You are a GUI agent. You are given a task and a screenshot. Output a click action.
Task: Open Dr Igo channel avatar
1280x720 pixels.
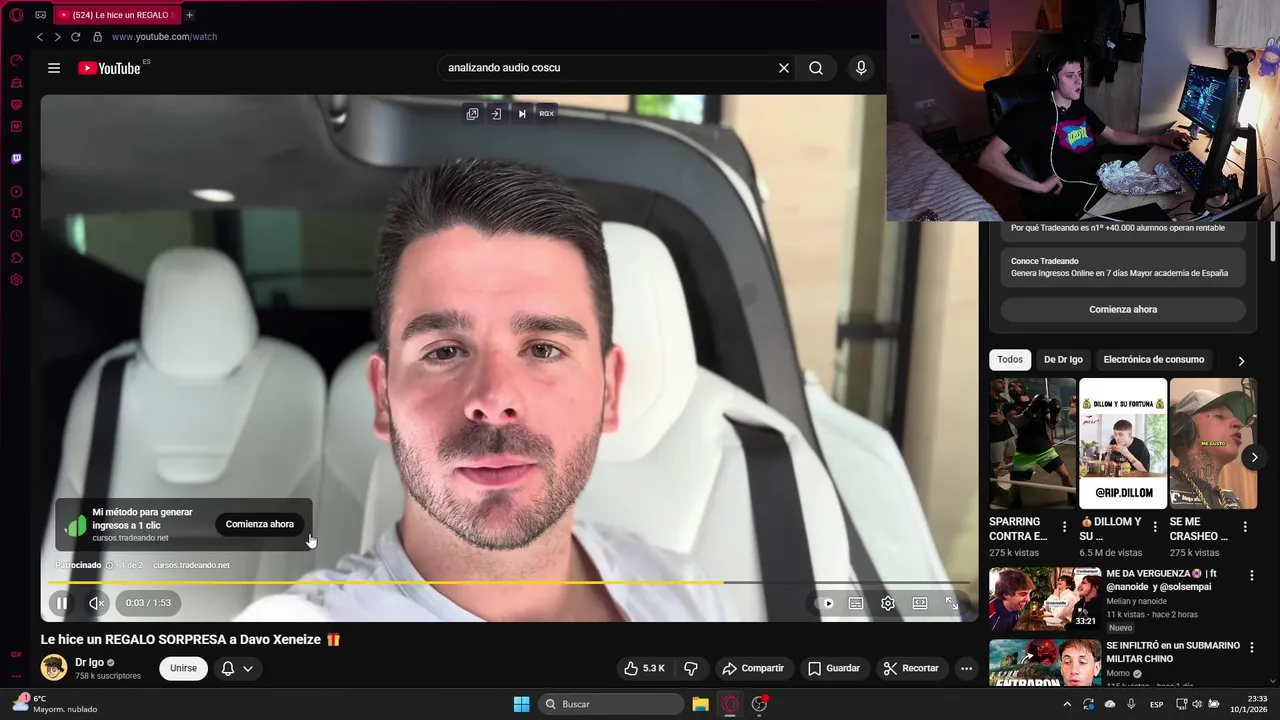coord(54,668)
